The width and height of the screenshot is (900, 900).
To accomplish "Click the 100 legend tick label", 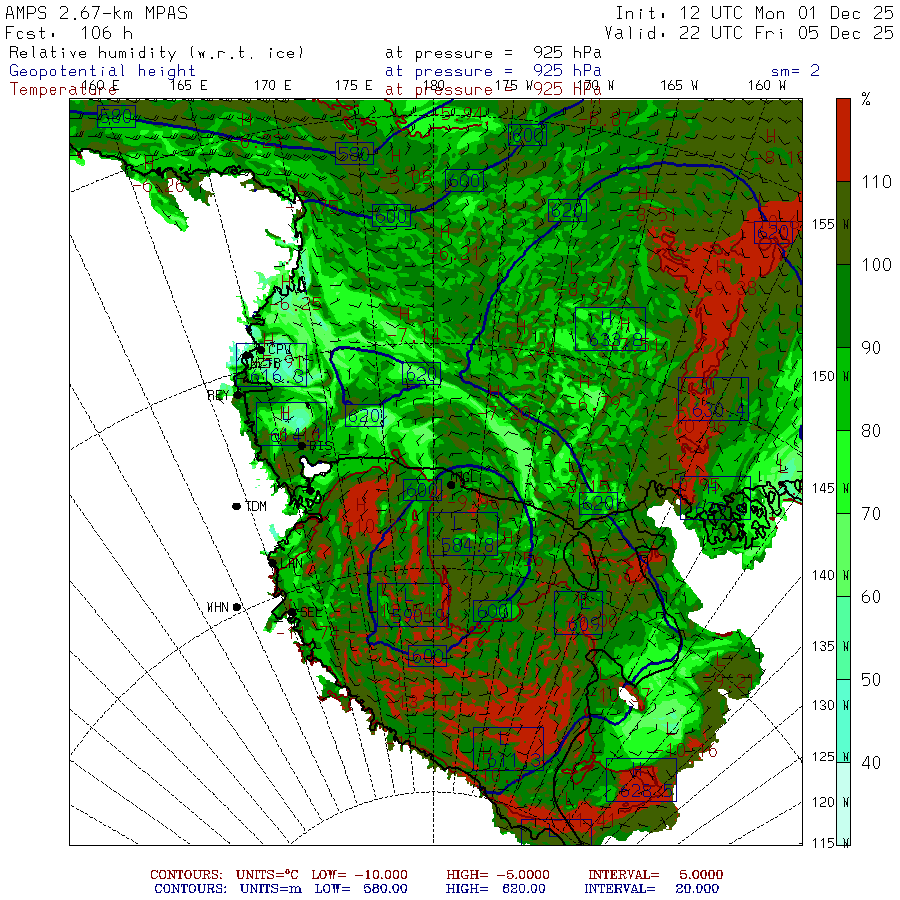I will coord(876,265).
